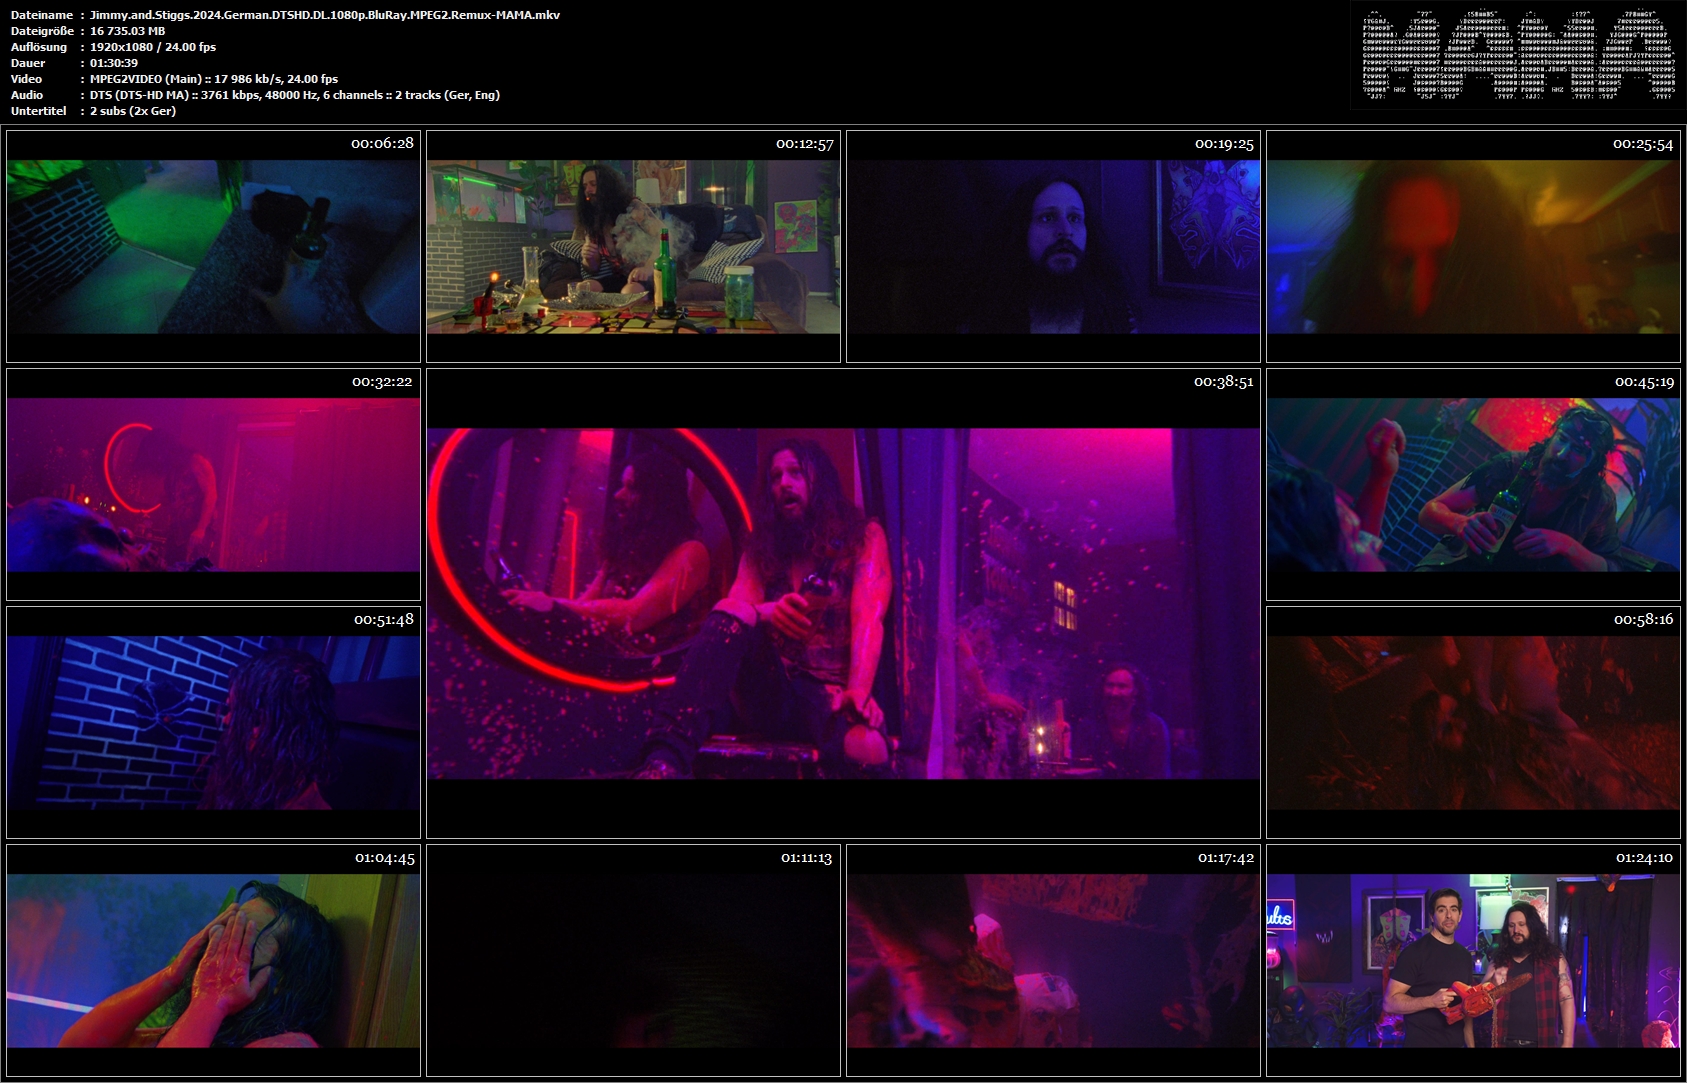Click the 00:12:57 timestamp text

click(804, 144)
